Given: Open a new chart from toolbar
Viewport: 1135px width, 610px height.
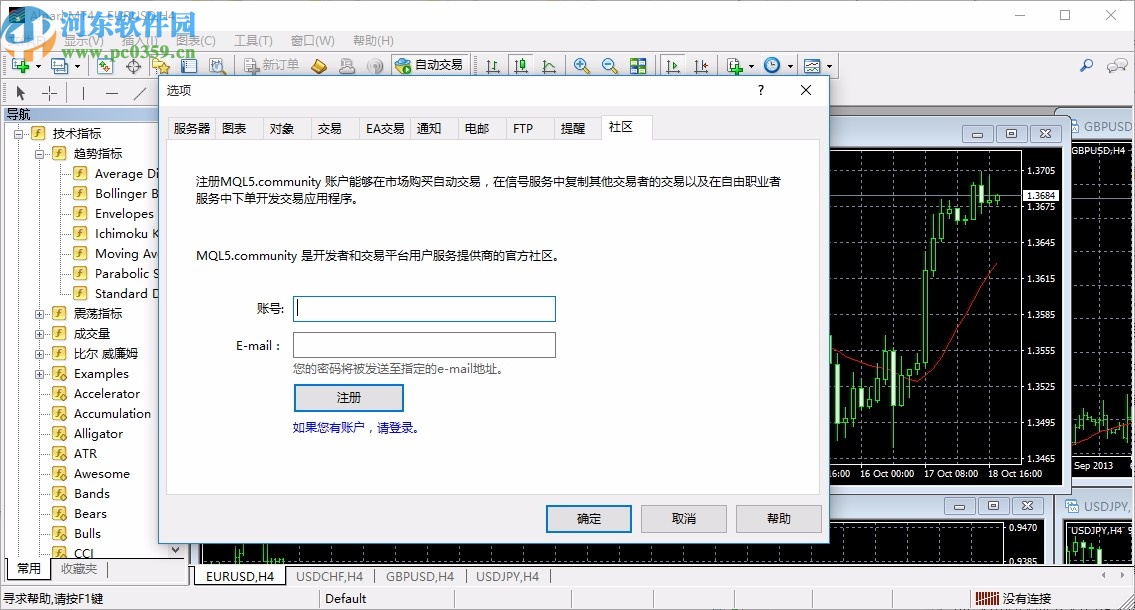Looking at the screenshot, I should tap(20, 66).
